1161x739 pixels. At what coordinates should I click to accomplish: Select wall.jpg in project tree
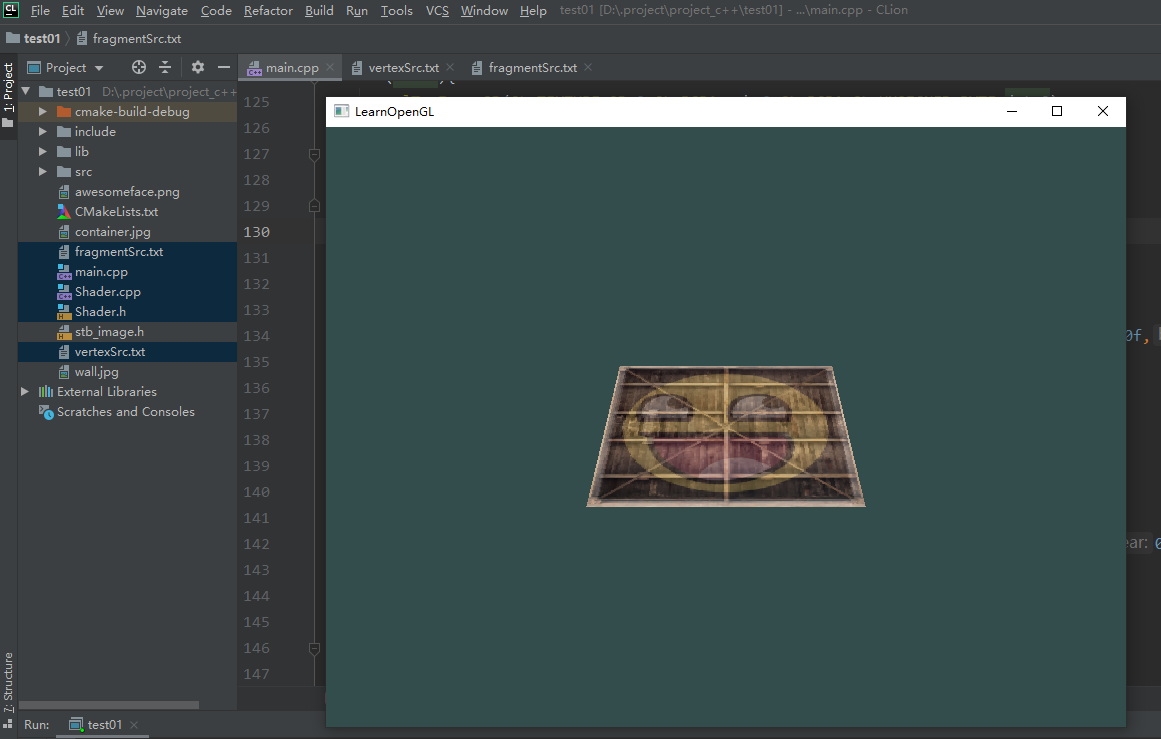96,372
